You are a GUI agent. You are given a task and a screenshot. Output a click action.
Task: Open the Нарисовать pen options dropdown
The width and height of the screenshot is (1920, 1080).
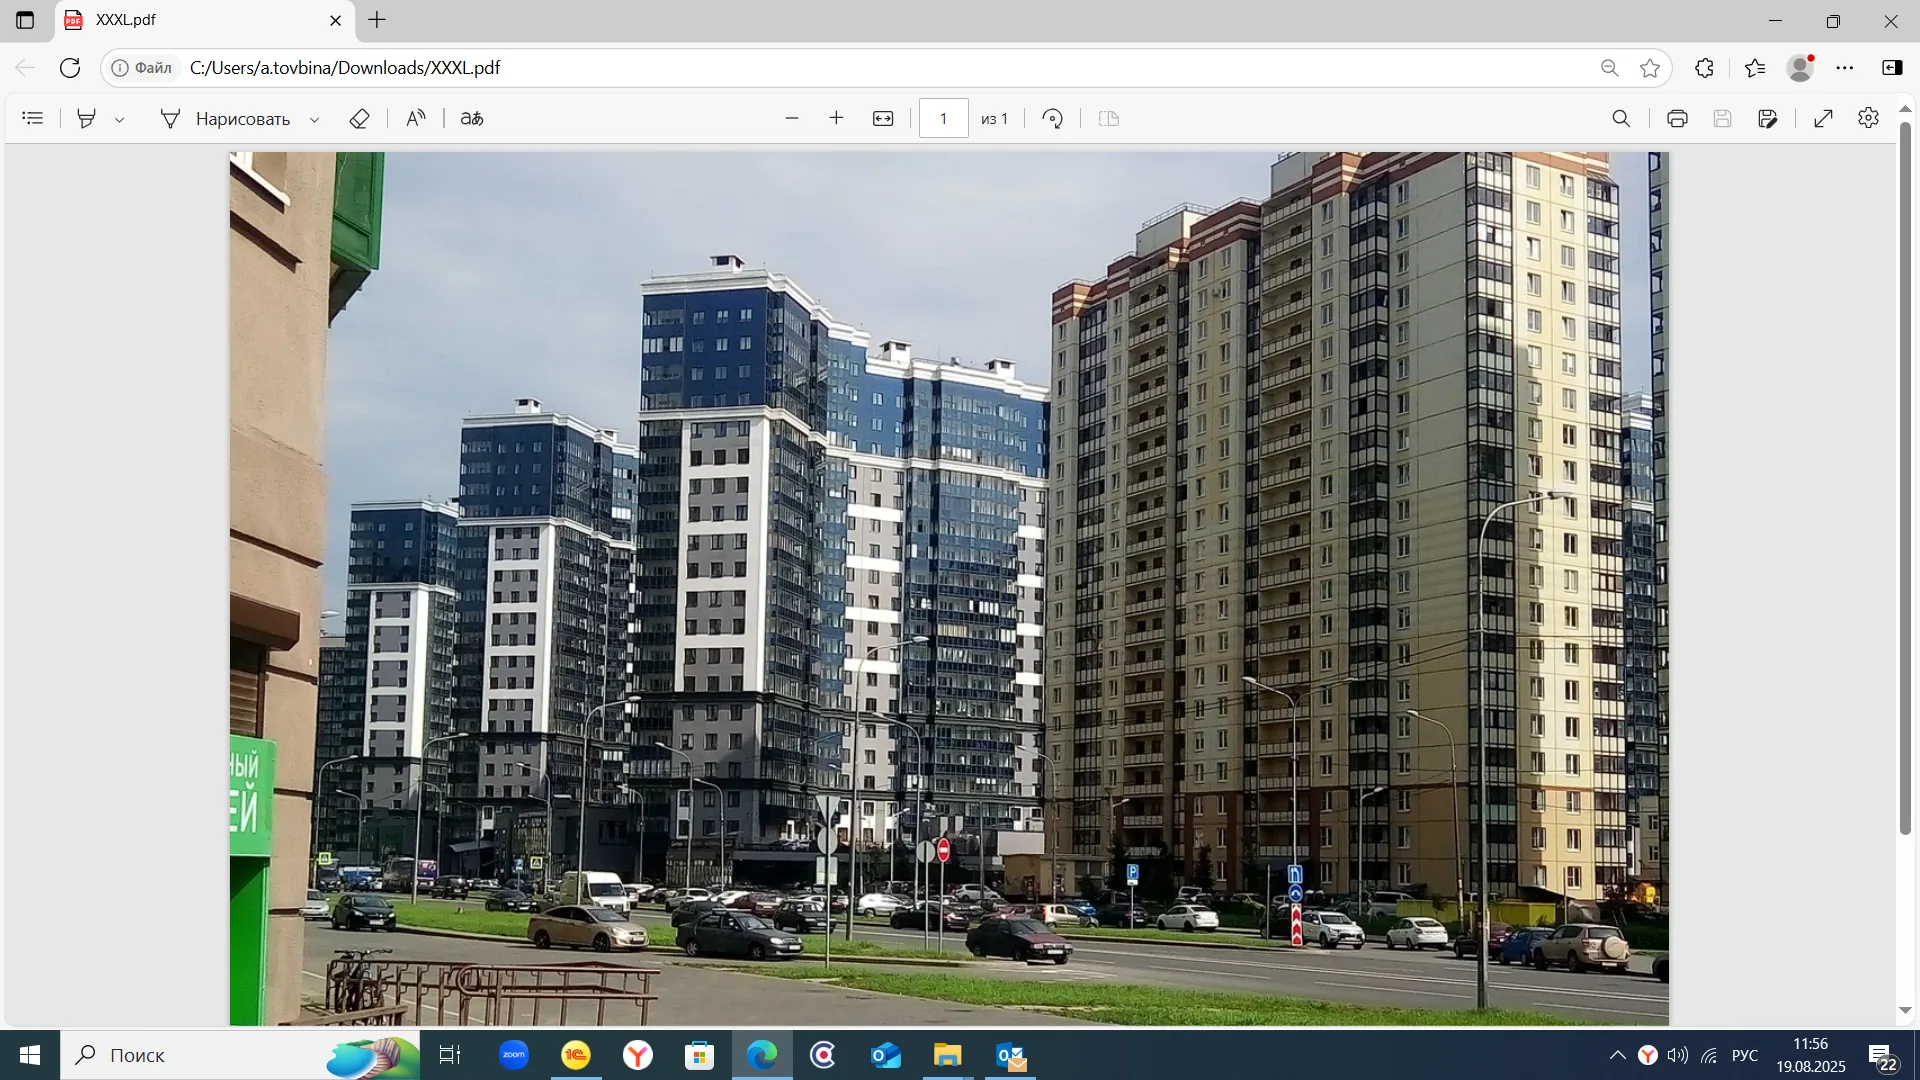[x=315, y=118]
